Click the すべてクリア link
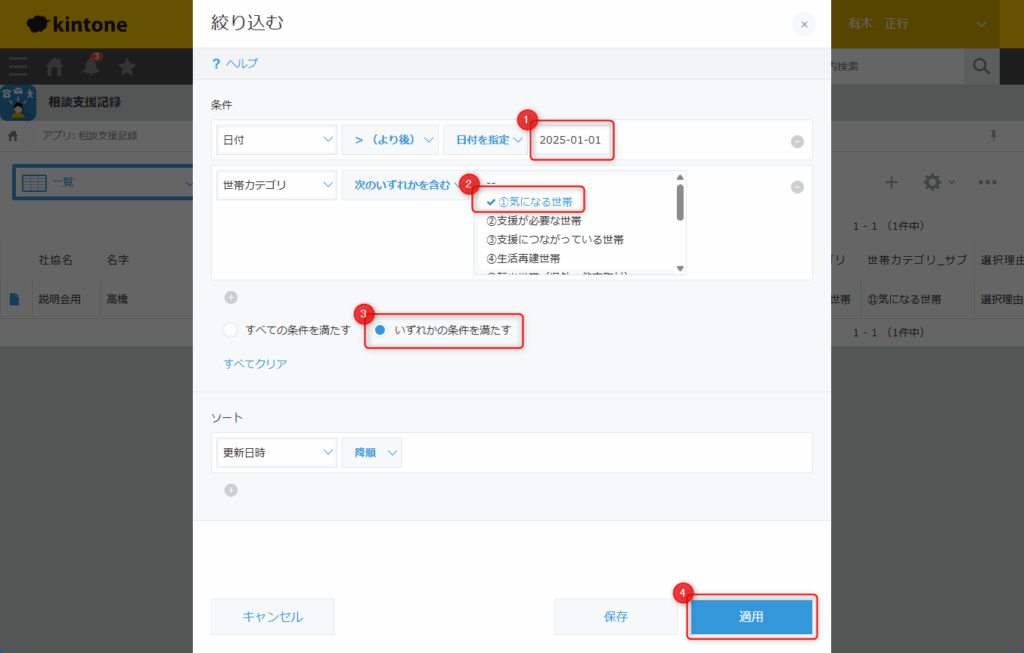Image resolution: width=1024 pixels, height=653 pixels. [x=255, y=364]
